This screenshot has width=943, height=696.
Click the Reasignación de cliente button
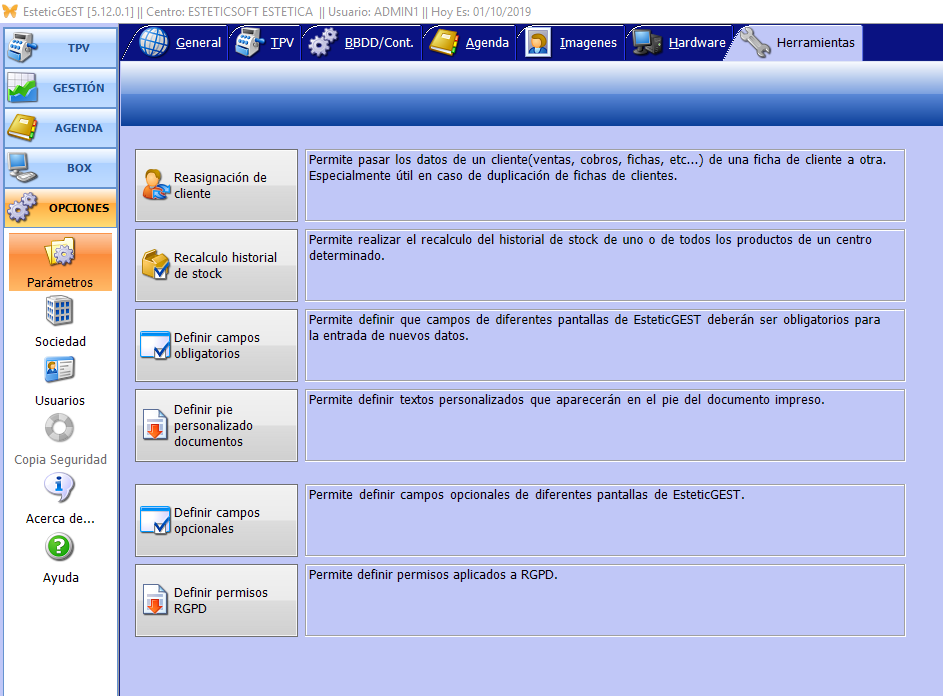click(x=217, y=185)
